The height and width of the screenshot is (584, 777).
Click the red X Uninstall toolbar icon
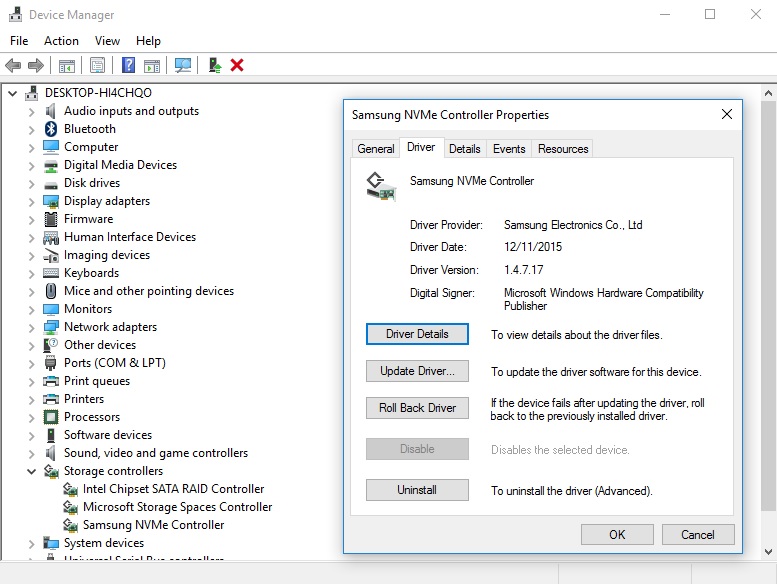point(237,65)
